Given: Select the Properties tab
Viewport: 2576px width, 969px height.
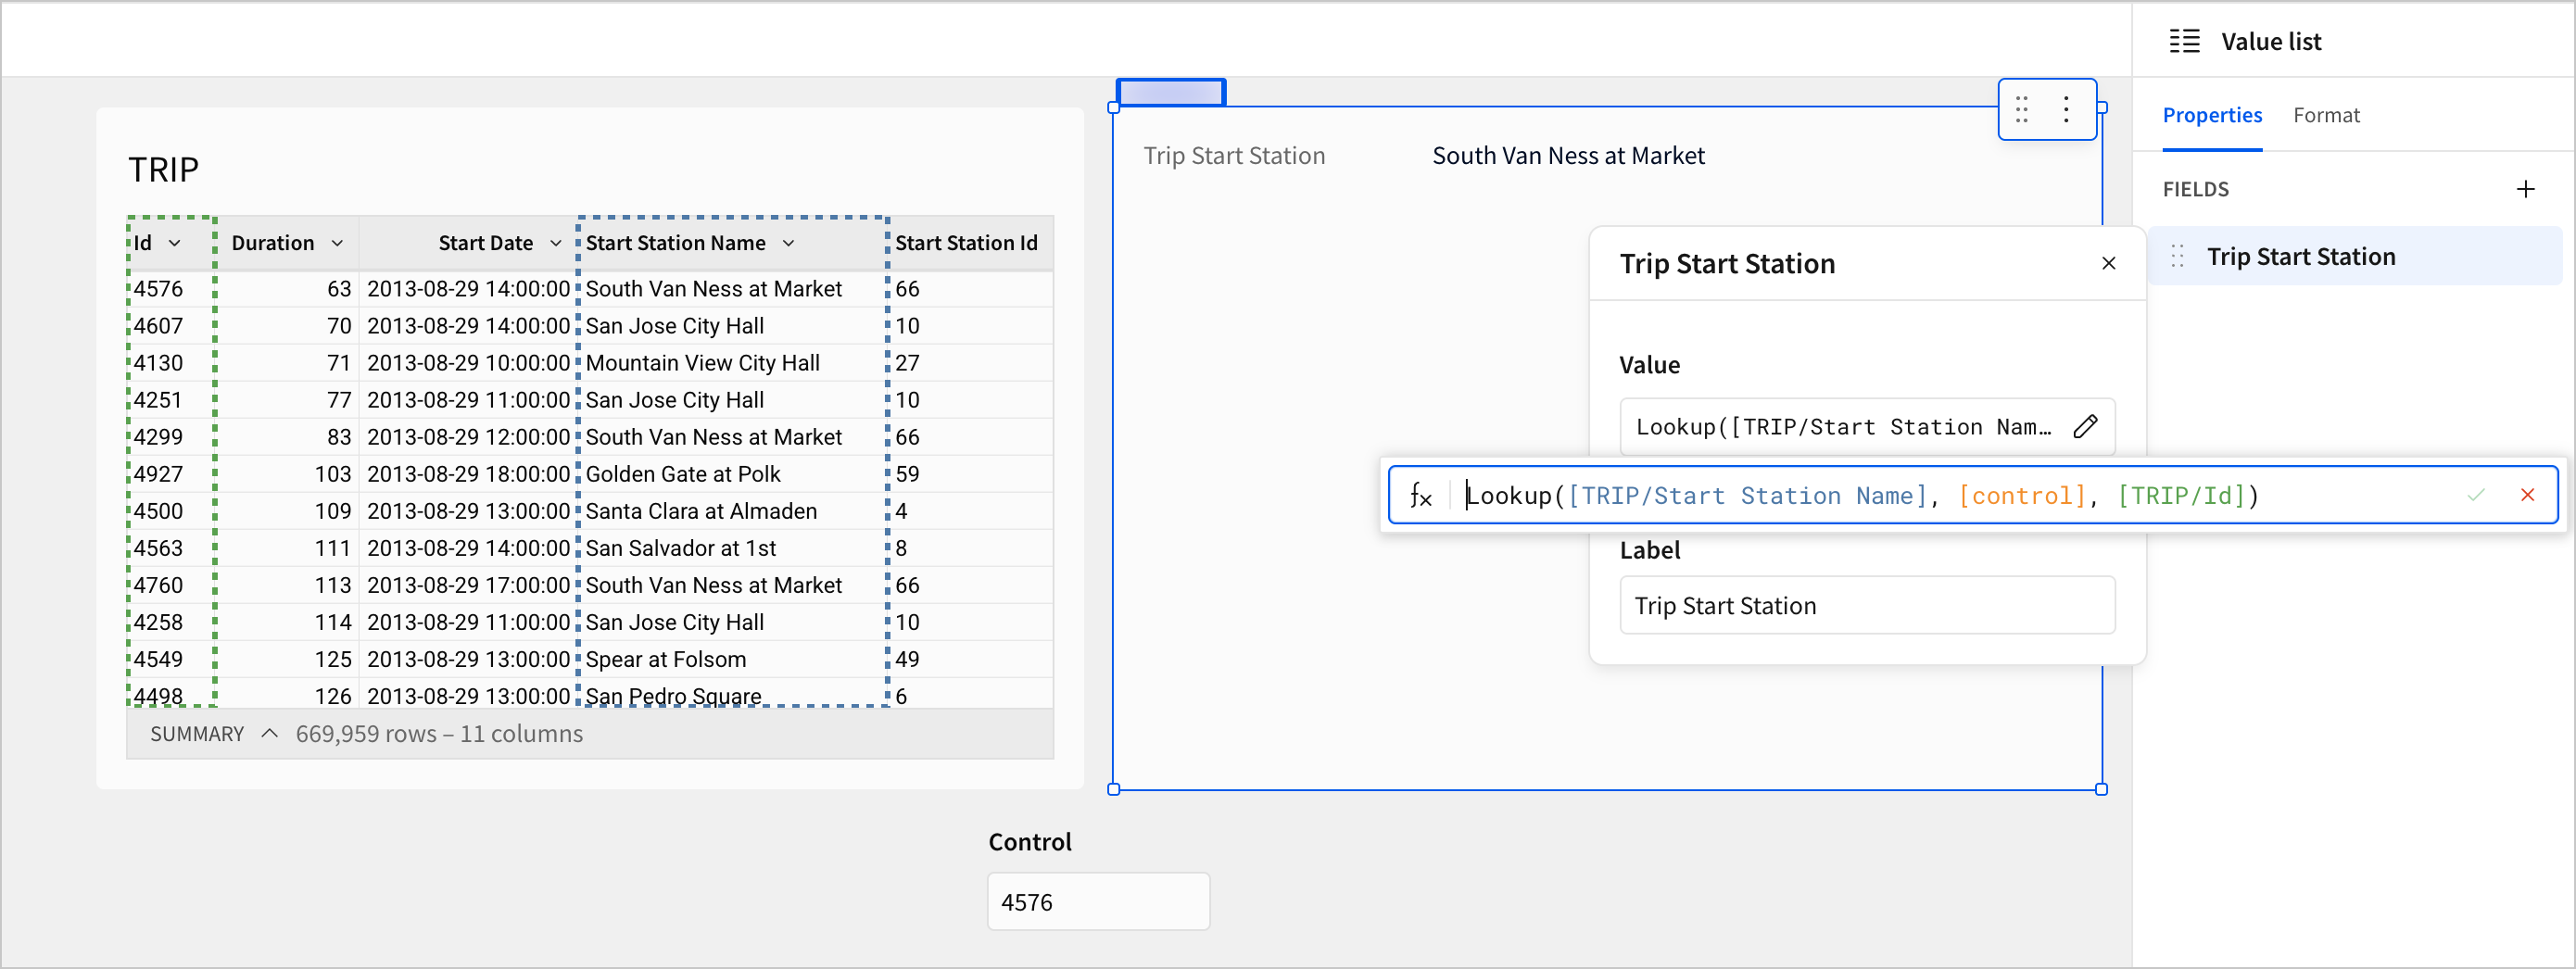Looking at the screenshot, I should [x=2212, y=115].
